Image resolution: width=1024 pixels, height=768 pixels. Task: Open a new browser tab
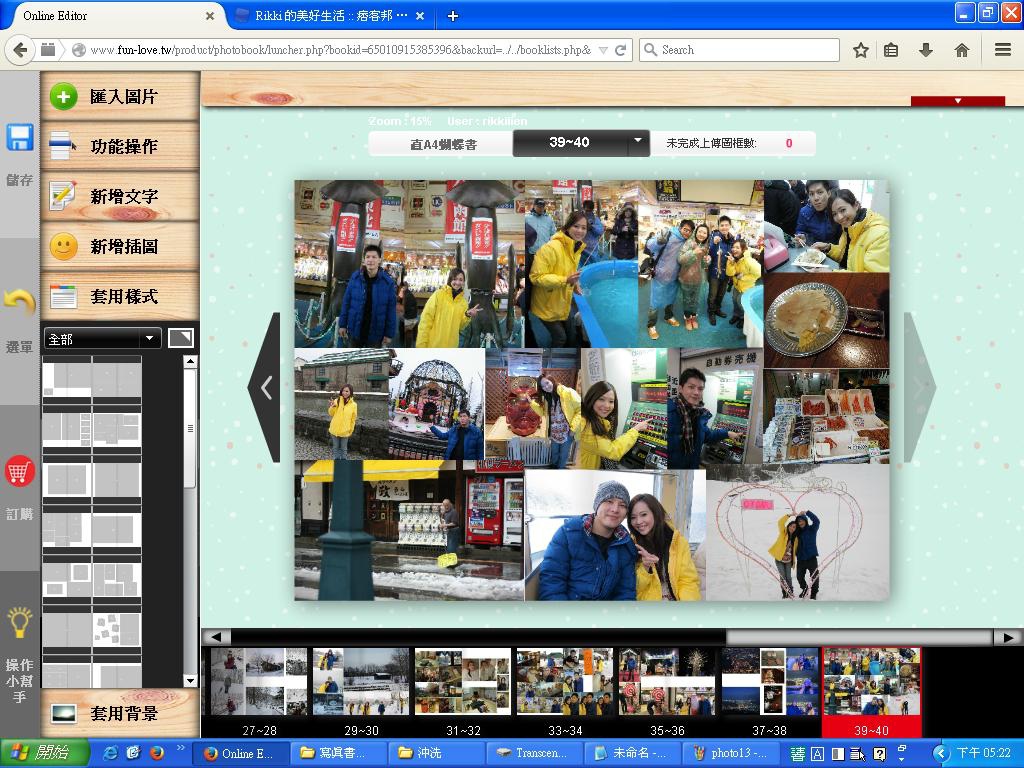click(453, 16)
